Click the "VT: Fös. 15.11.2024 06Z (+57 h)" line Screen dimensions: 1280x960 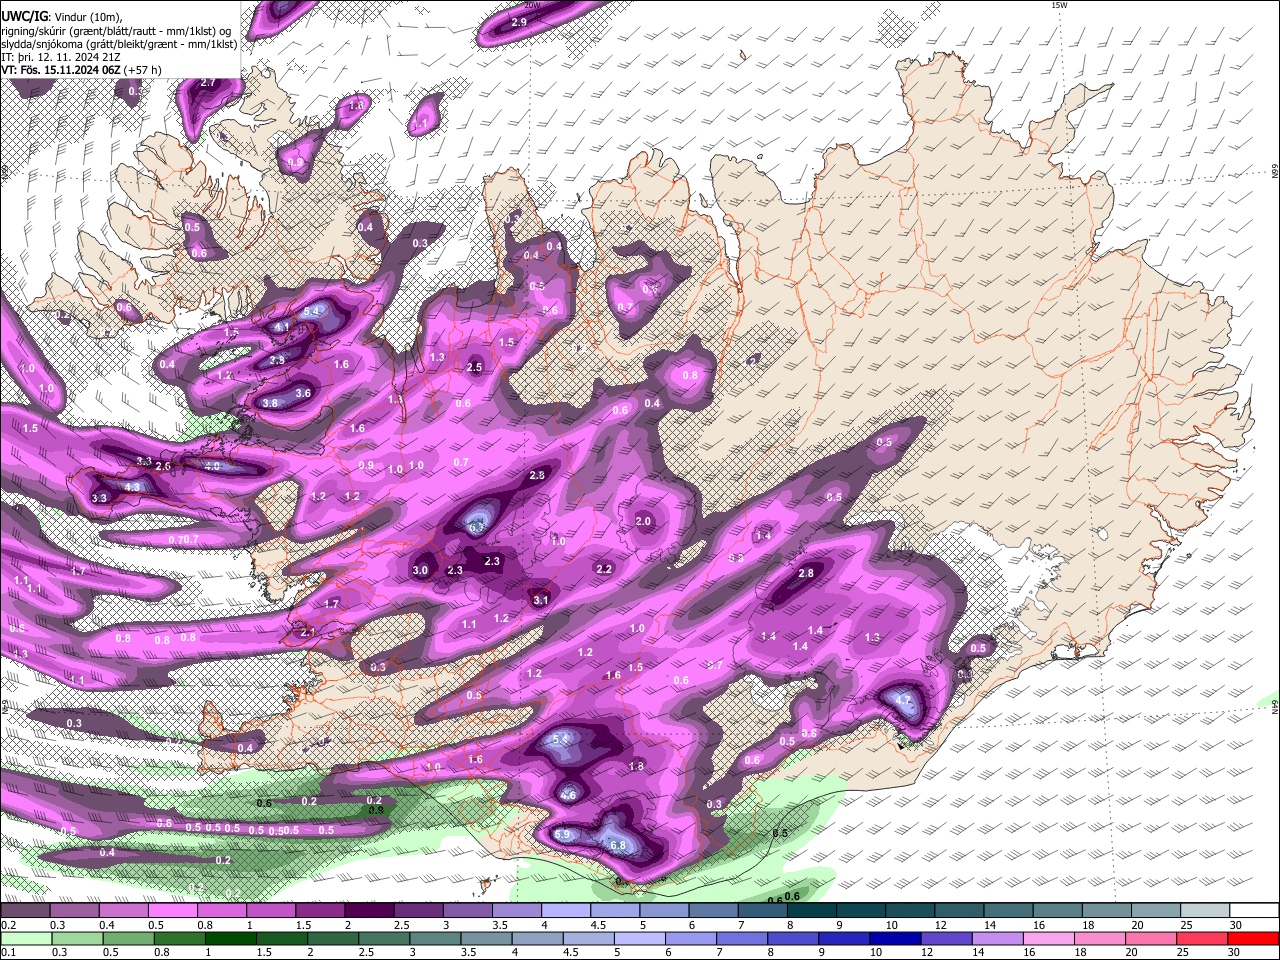pos(81,70)
